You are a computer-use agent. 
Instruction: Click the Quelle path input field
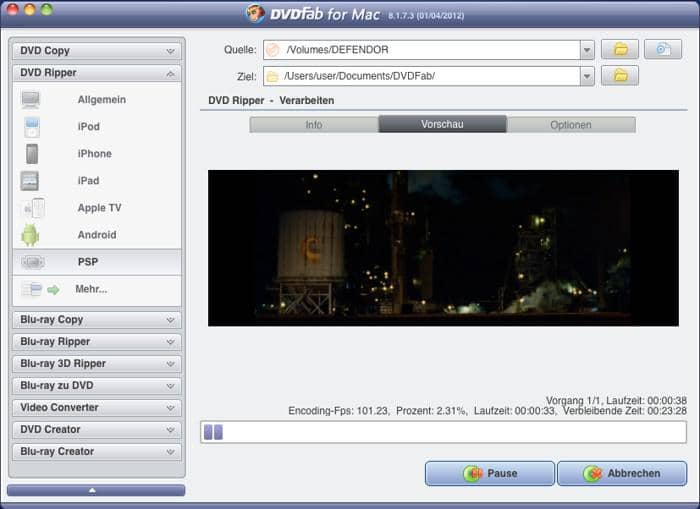click(422, 50)
